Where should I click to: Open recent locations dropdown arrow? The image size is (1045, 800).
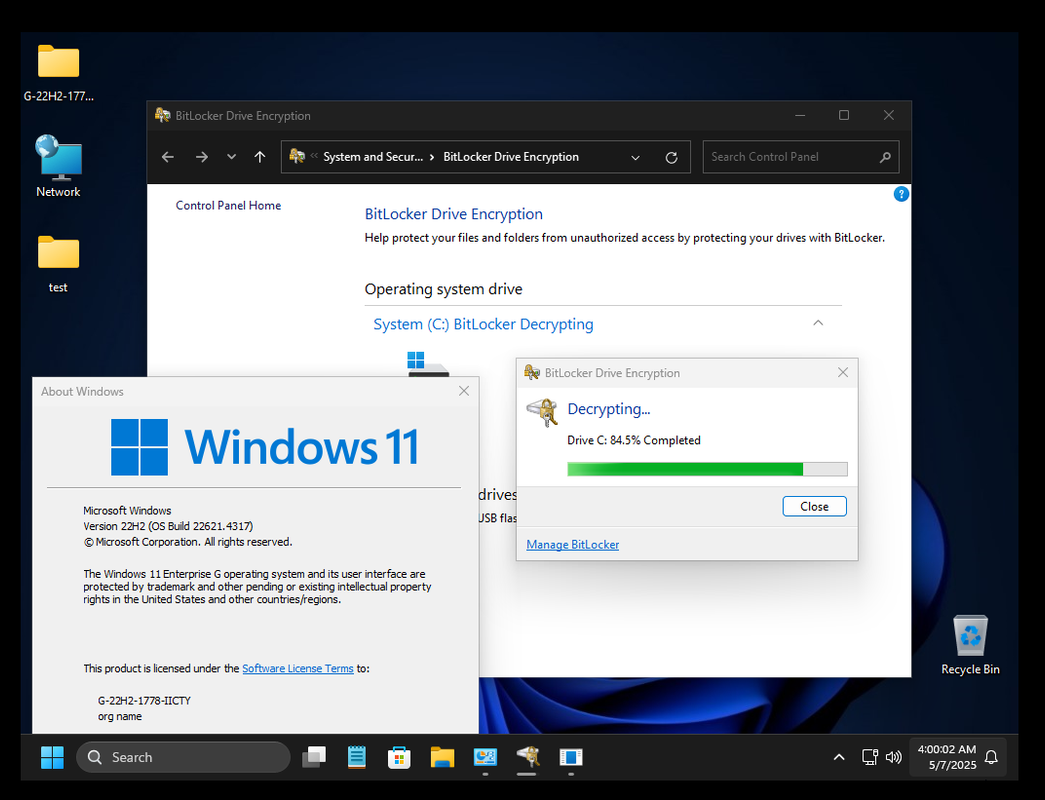click(x=231, y=157)
